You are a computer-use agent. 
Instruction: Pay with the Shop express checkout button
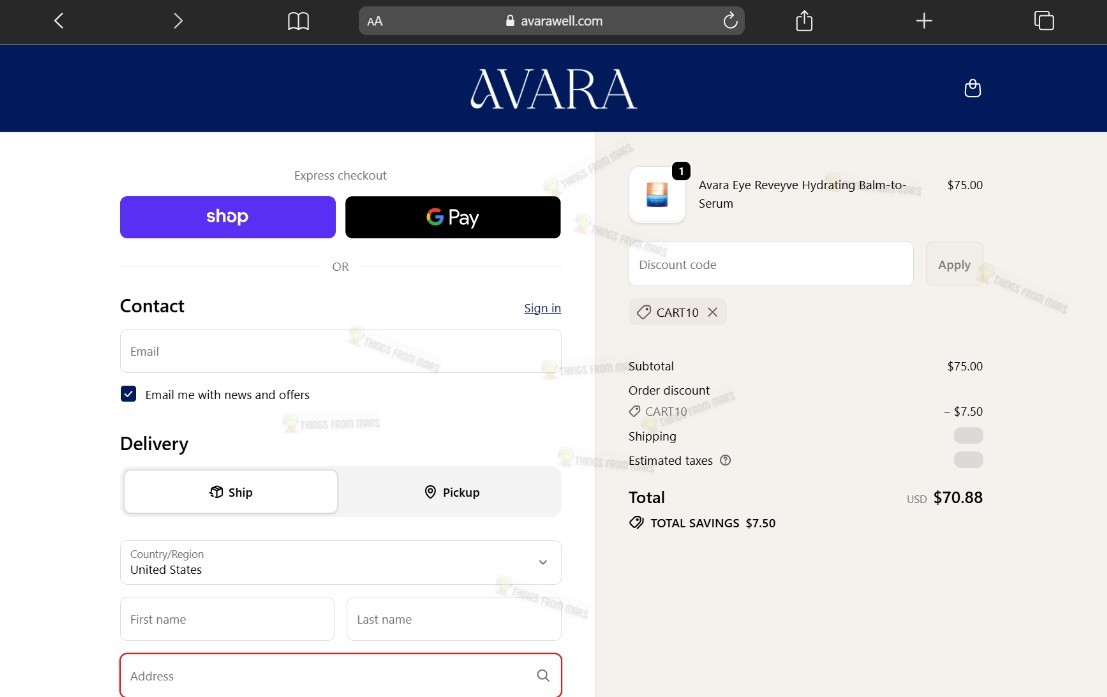click(227, 217)
